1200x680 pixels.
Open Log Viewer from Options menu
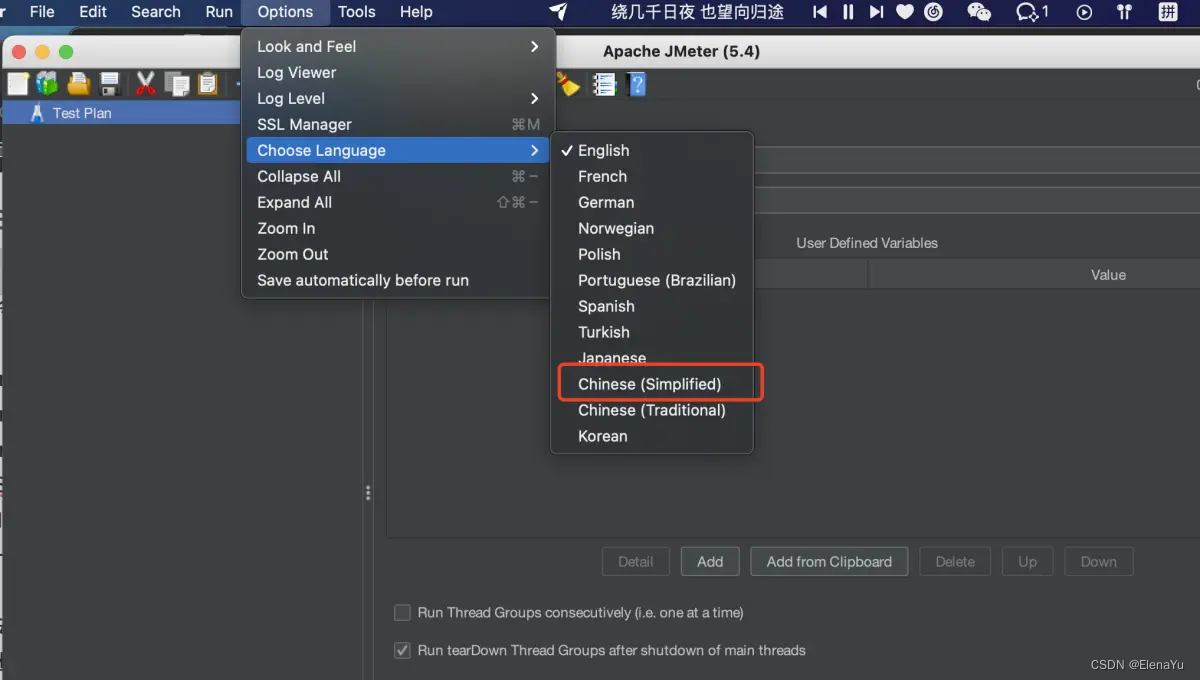[396, 72]
